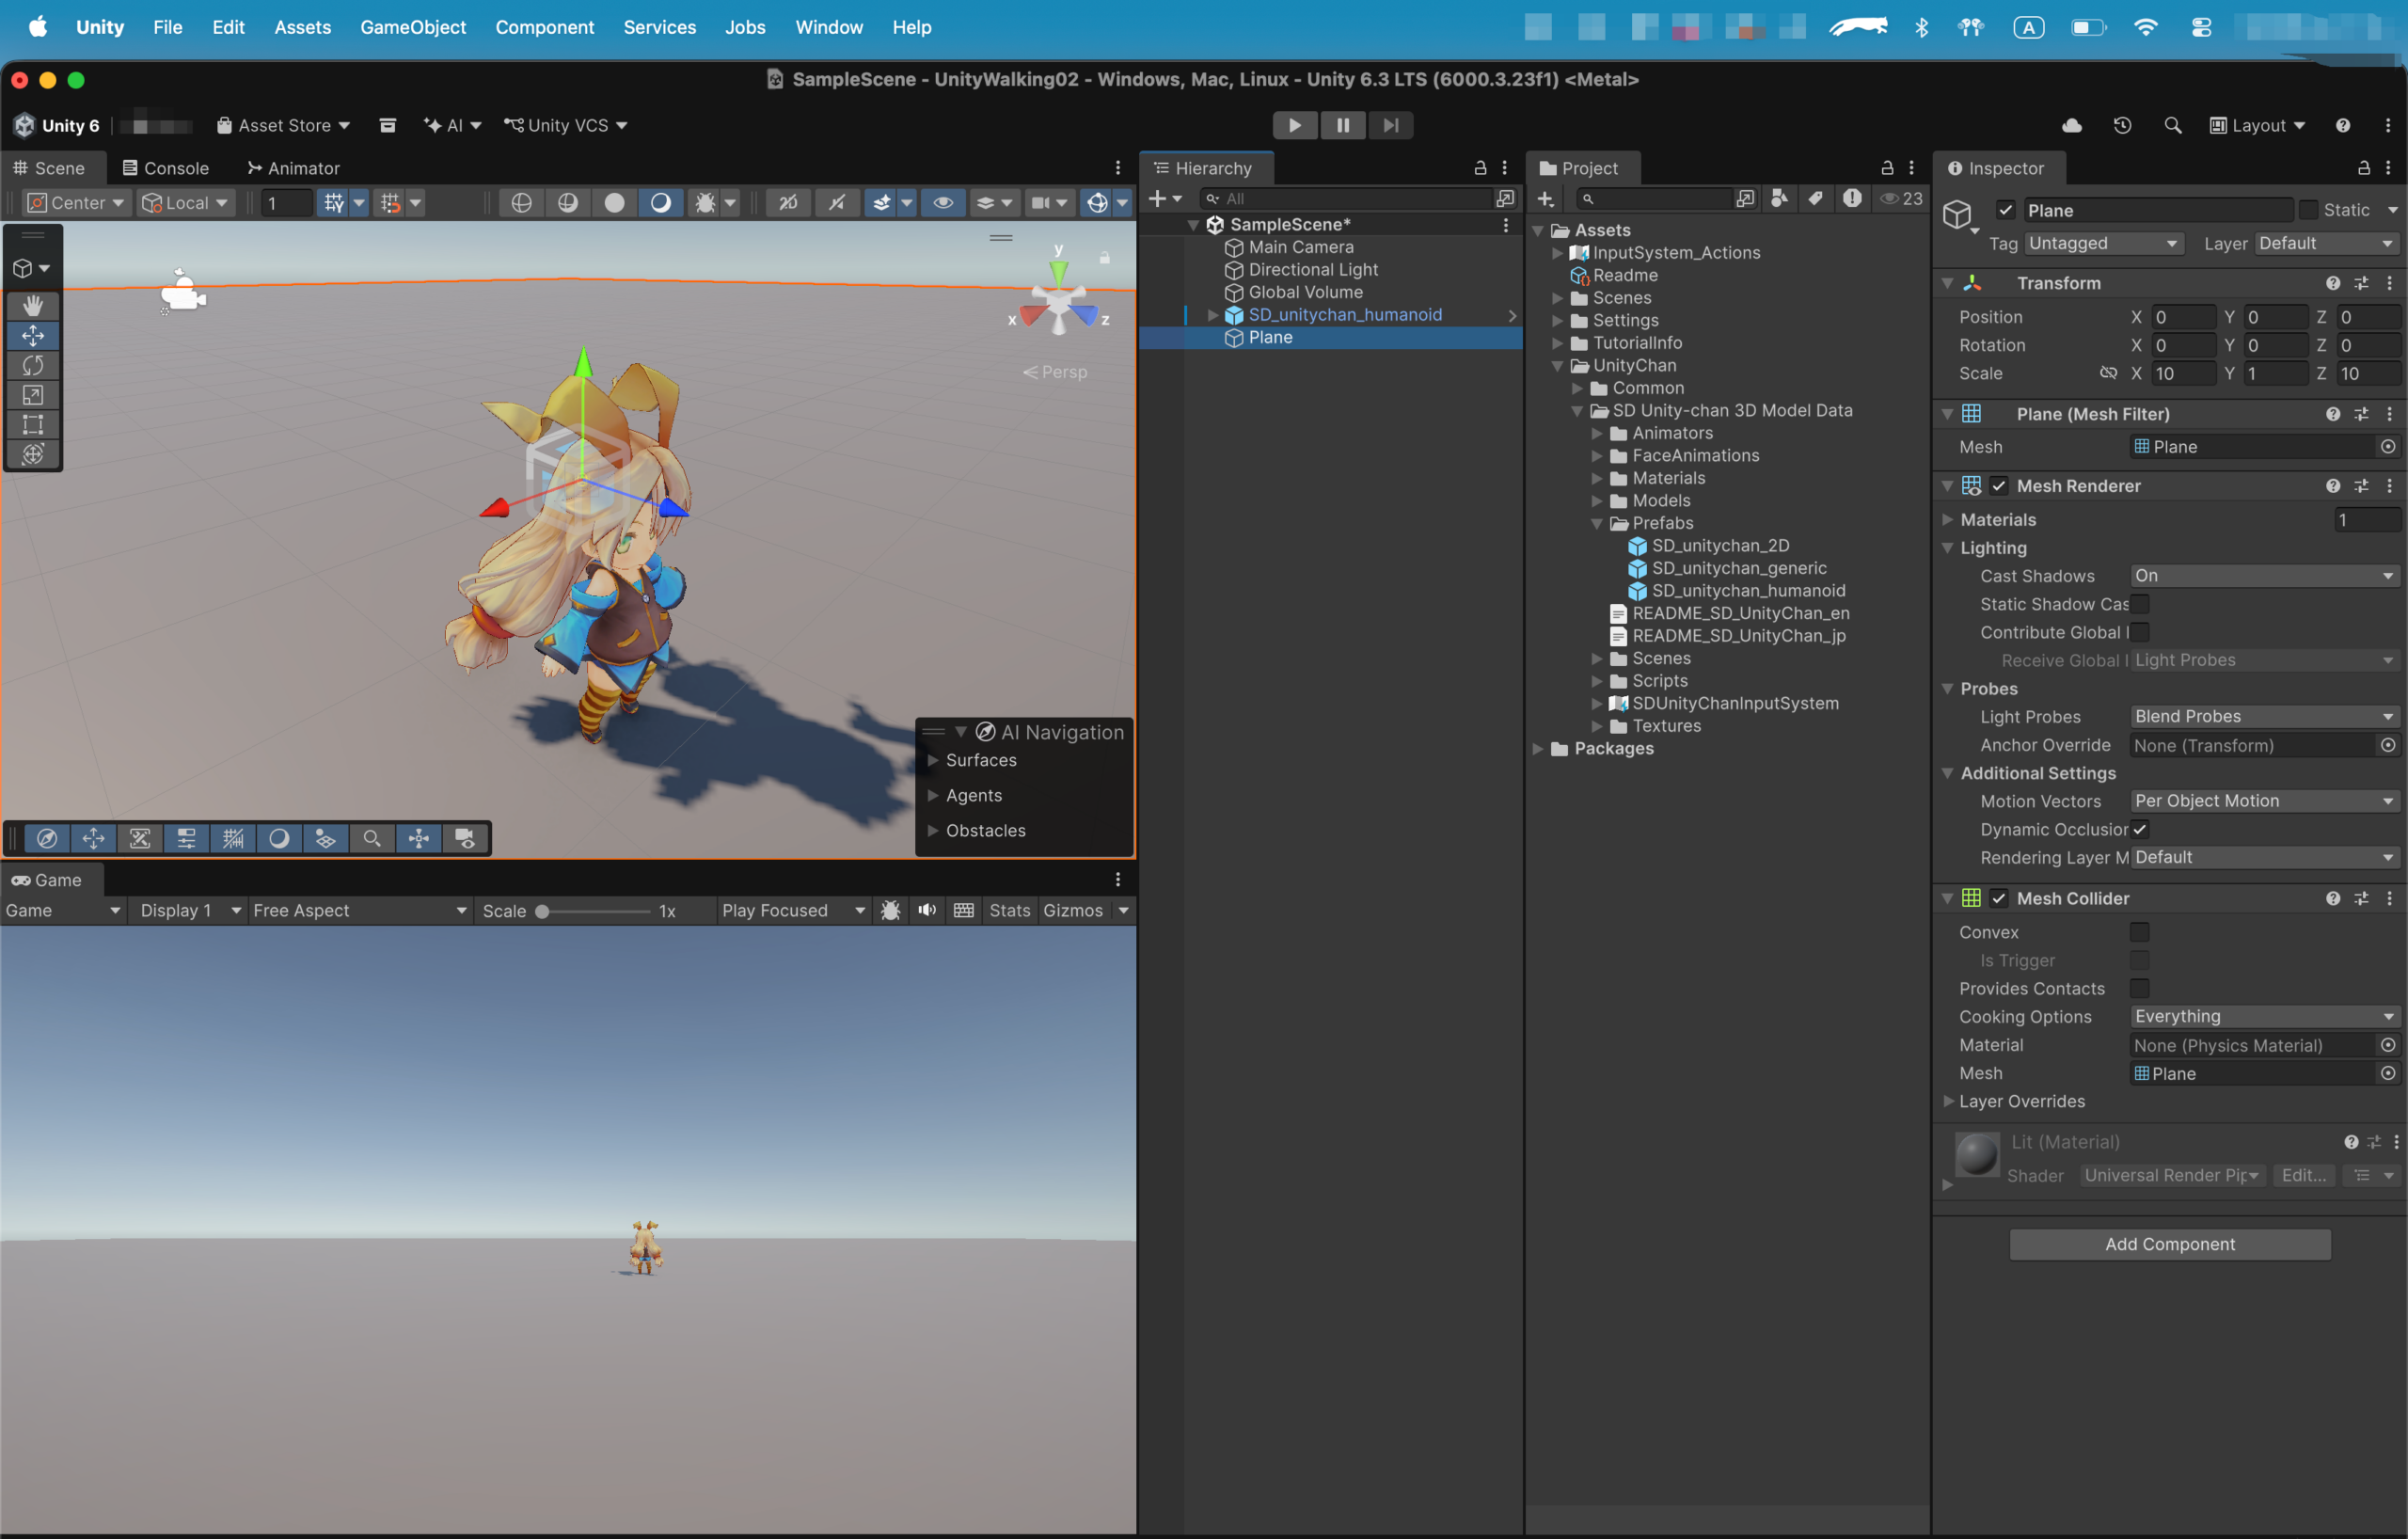Enable the Provides Contacts checkbox

2139,988
